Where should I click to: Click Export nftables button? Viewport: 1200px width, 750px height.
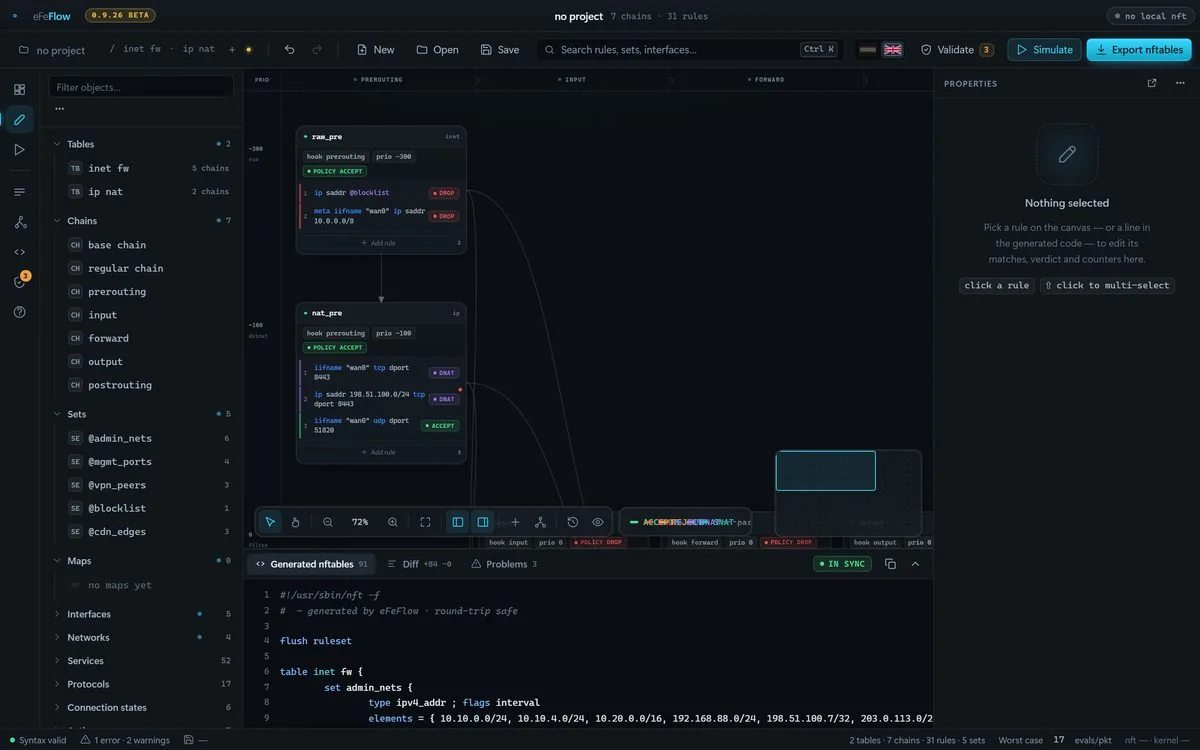(1139, 50)
